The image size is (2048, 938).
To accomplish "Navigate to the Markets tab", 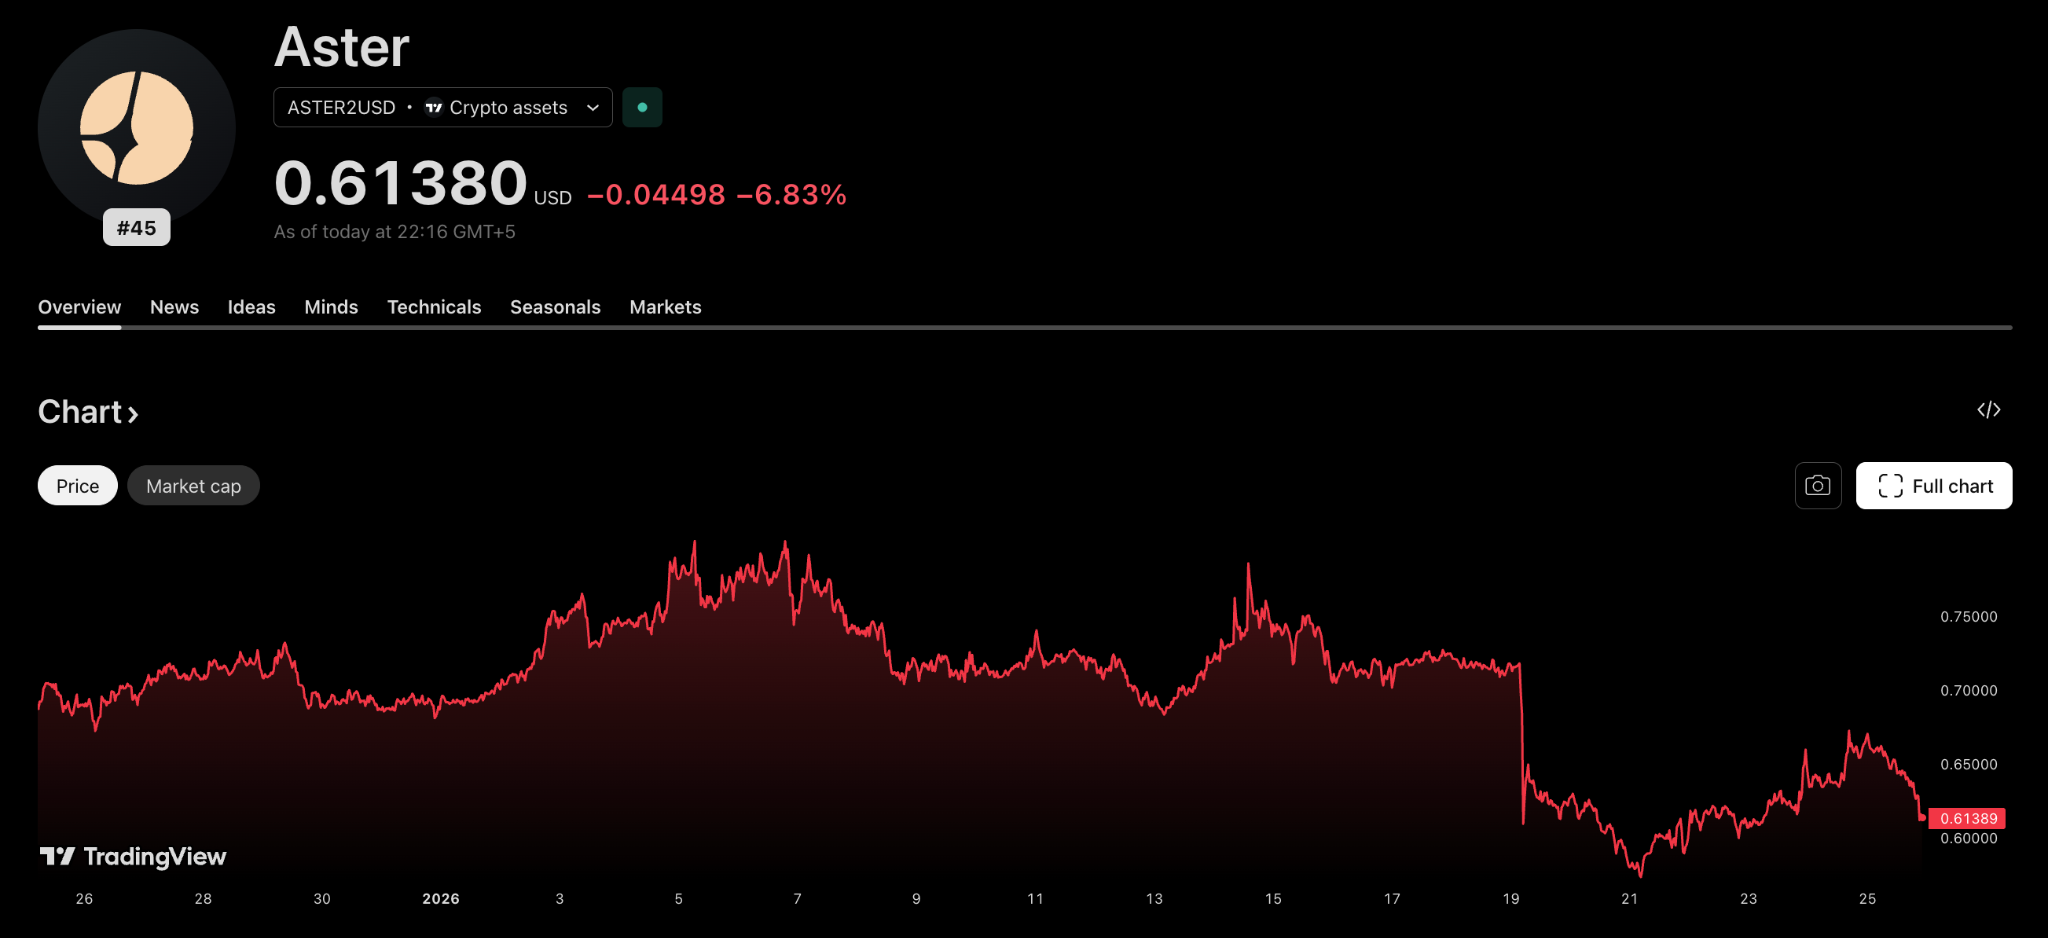I will 665,307.
